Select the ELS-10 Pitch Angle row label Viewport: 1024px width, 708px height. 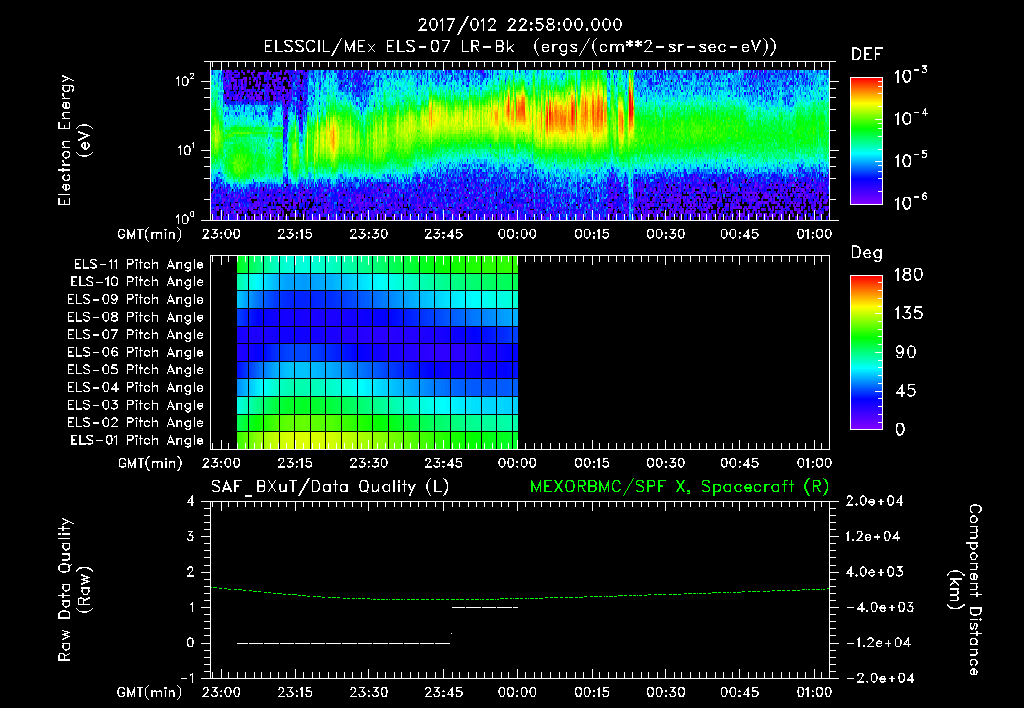(x=137, y=282)
